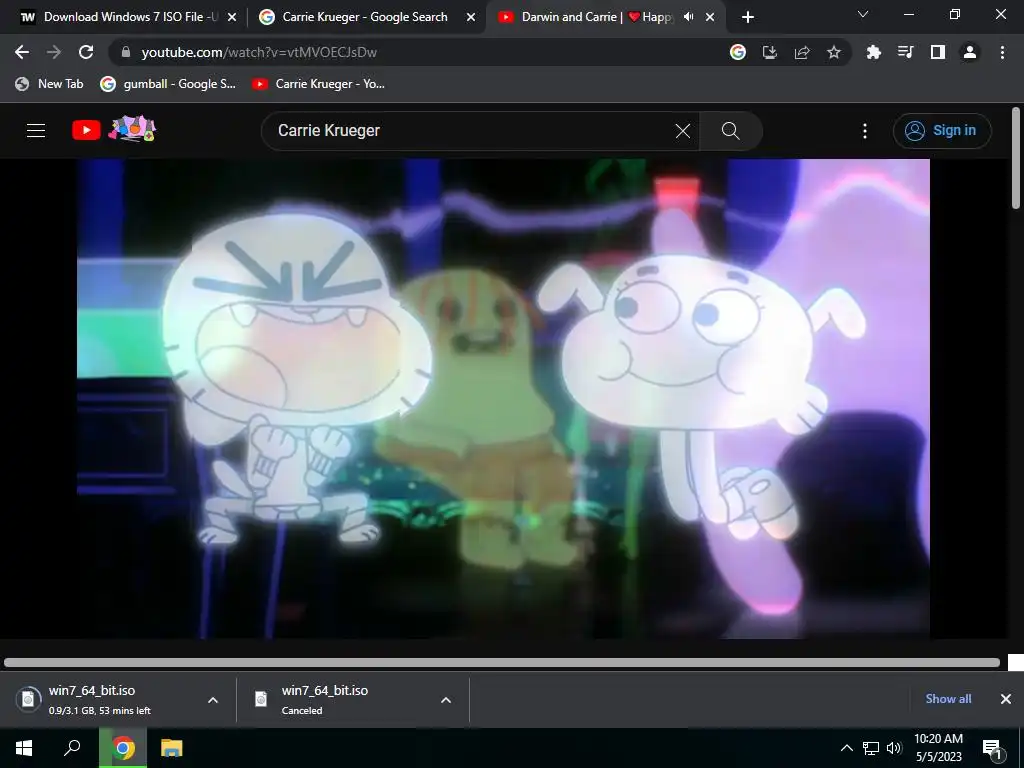1024x768 pixels.
Task: Open Chrome three-dot menu
Action: click(x=1002, y=52)
